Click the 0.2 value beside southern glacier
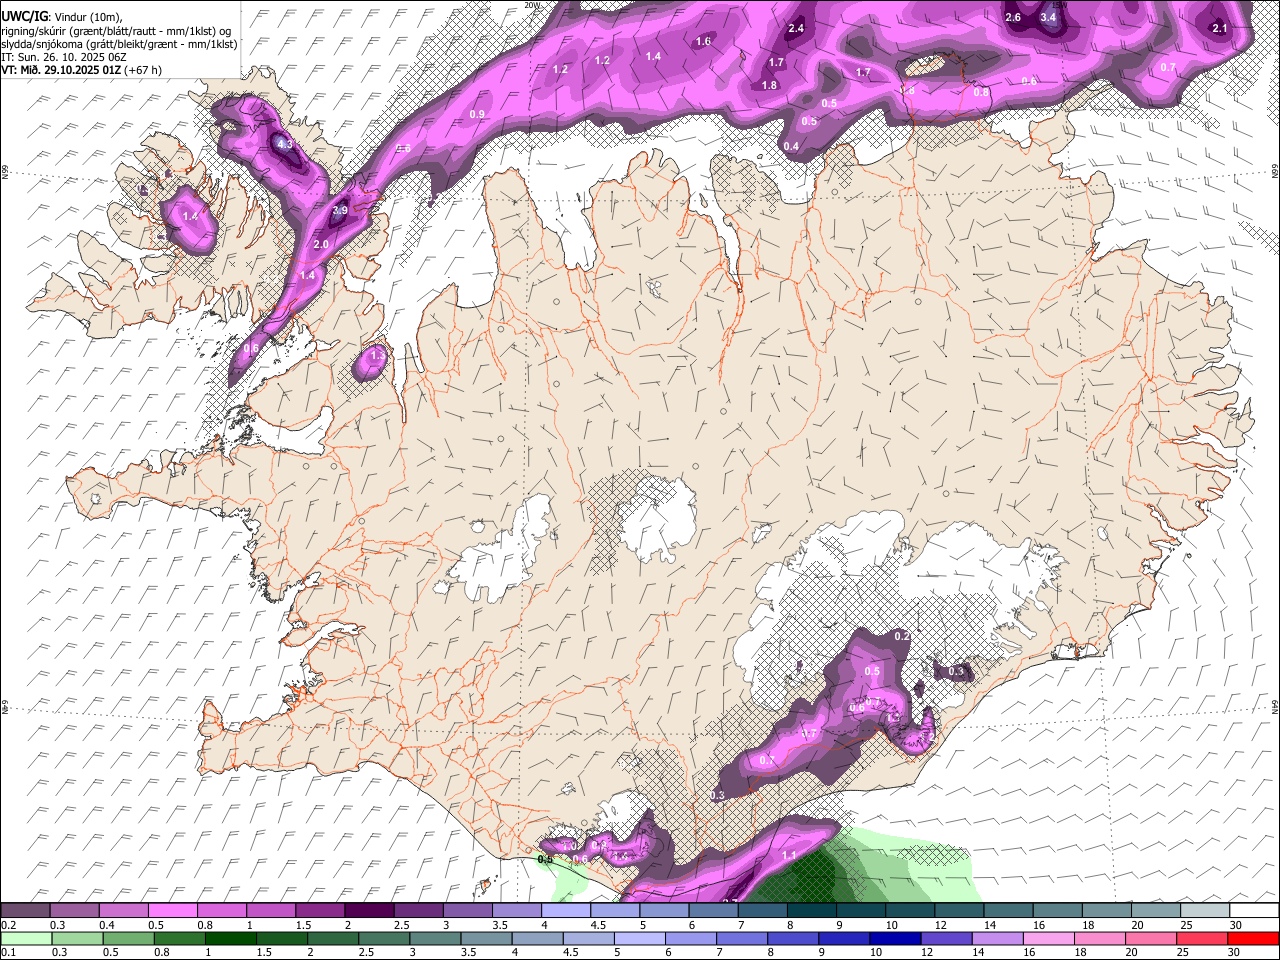 (x=902, y=636)
